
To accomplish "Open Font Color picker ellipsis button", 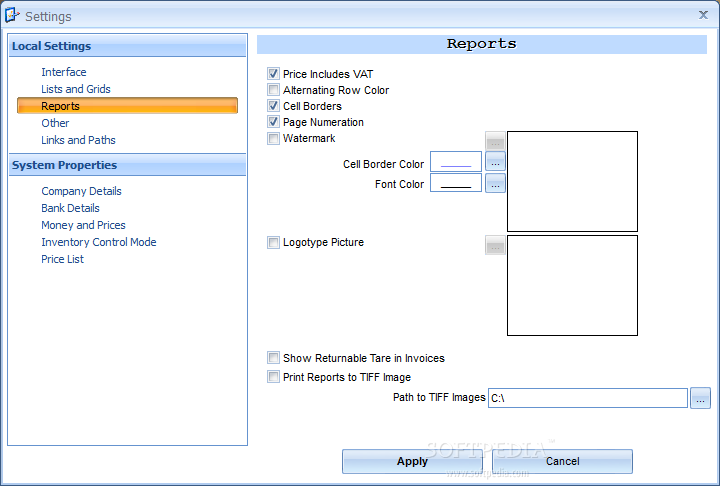I will [495, 183].
